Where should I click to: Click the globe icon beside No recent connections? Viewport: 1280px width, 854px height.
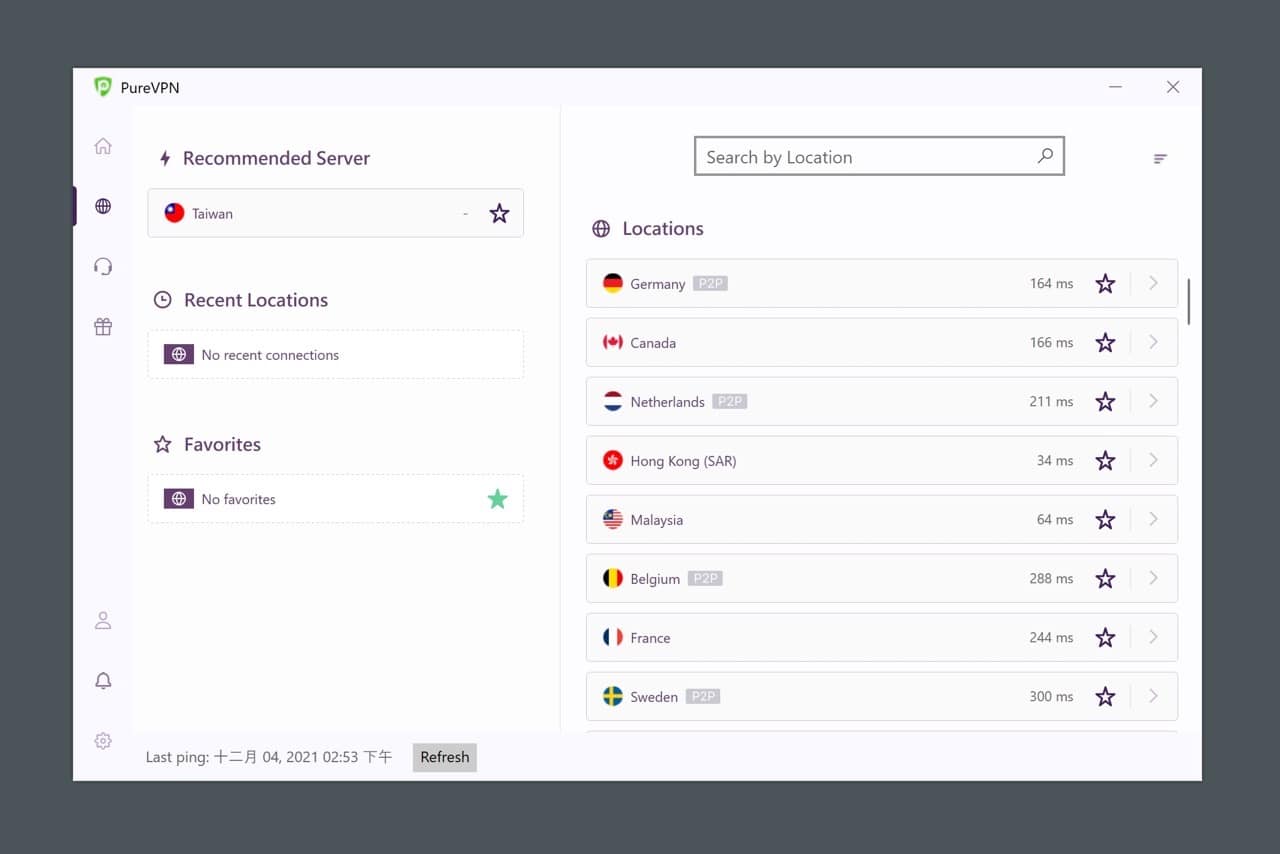(179, 354)
